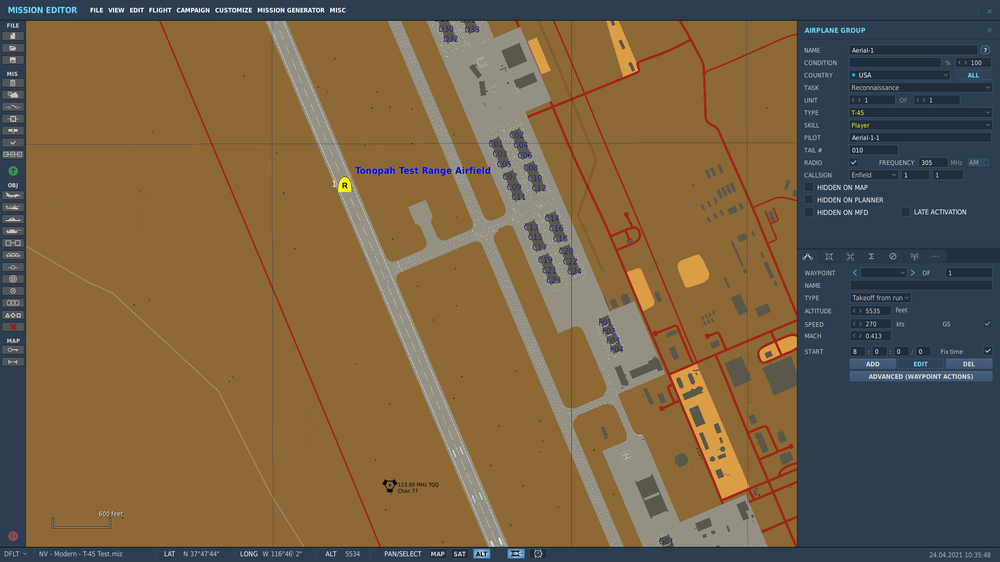
Task: Open the Route waypoint tab icon
Action: 807,256
